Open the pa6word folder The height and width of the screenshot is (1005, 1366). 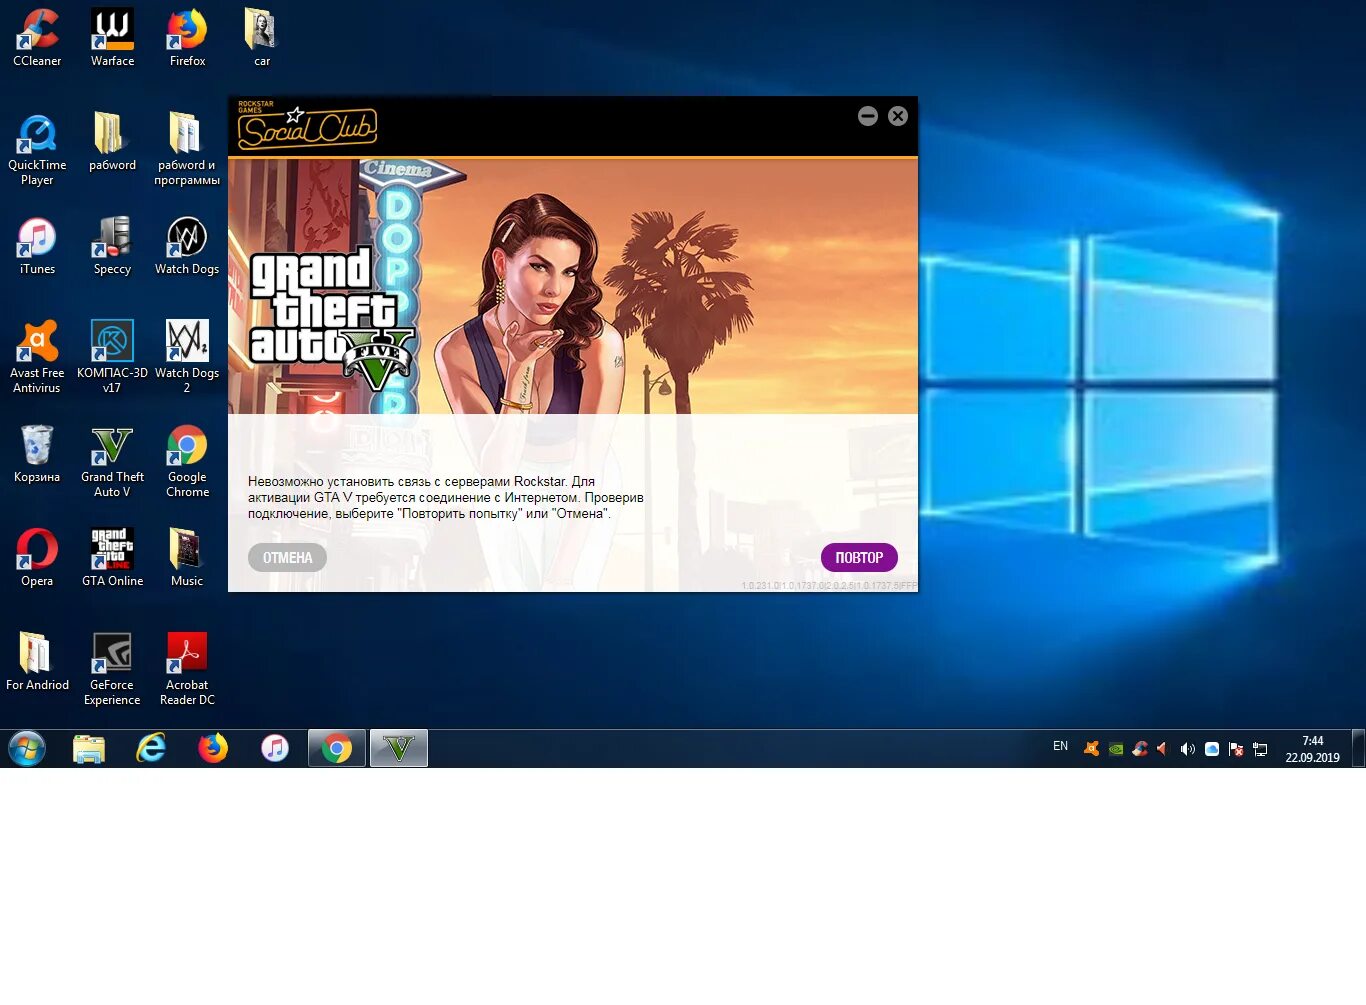point(112,142)
